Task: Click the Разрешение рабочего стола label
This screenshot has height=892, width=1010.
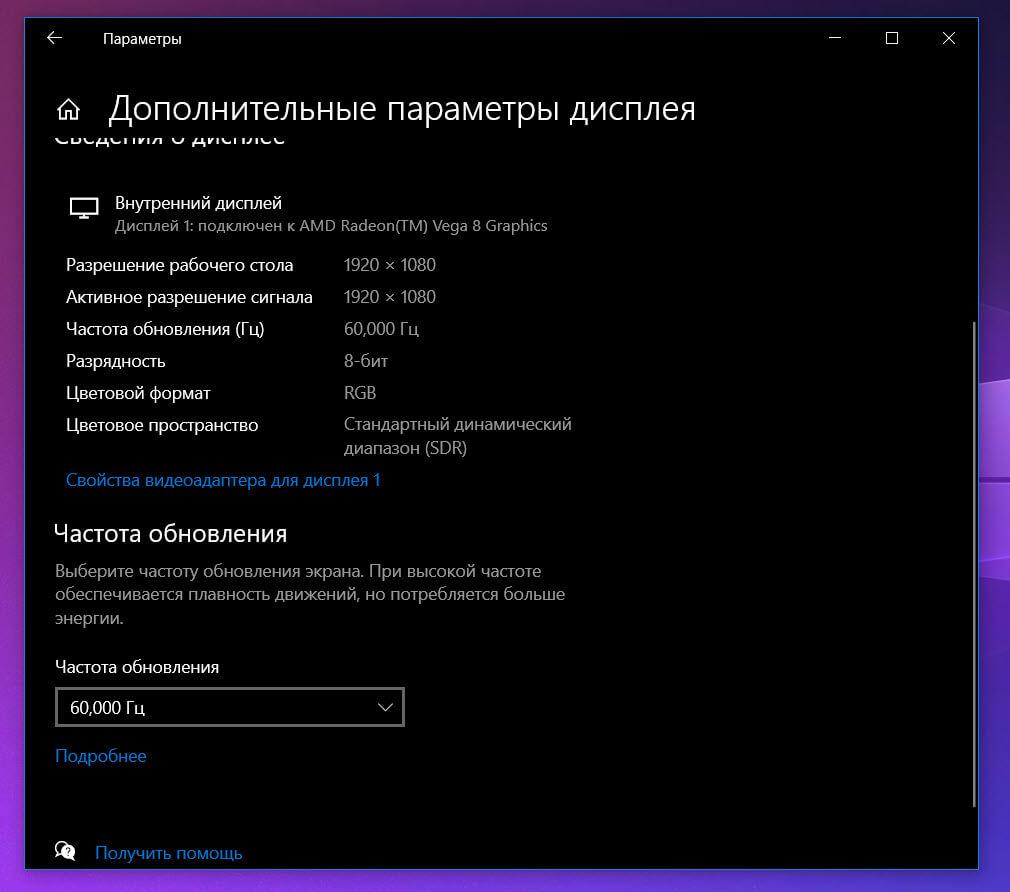Action: (180, 265)
